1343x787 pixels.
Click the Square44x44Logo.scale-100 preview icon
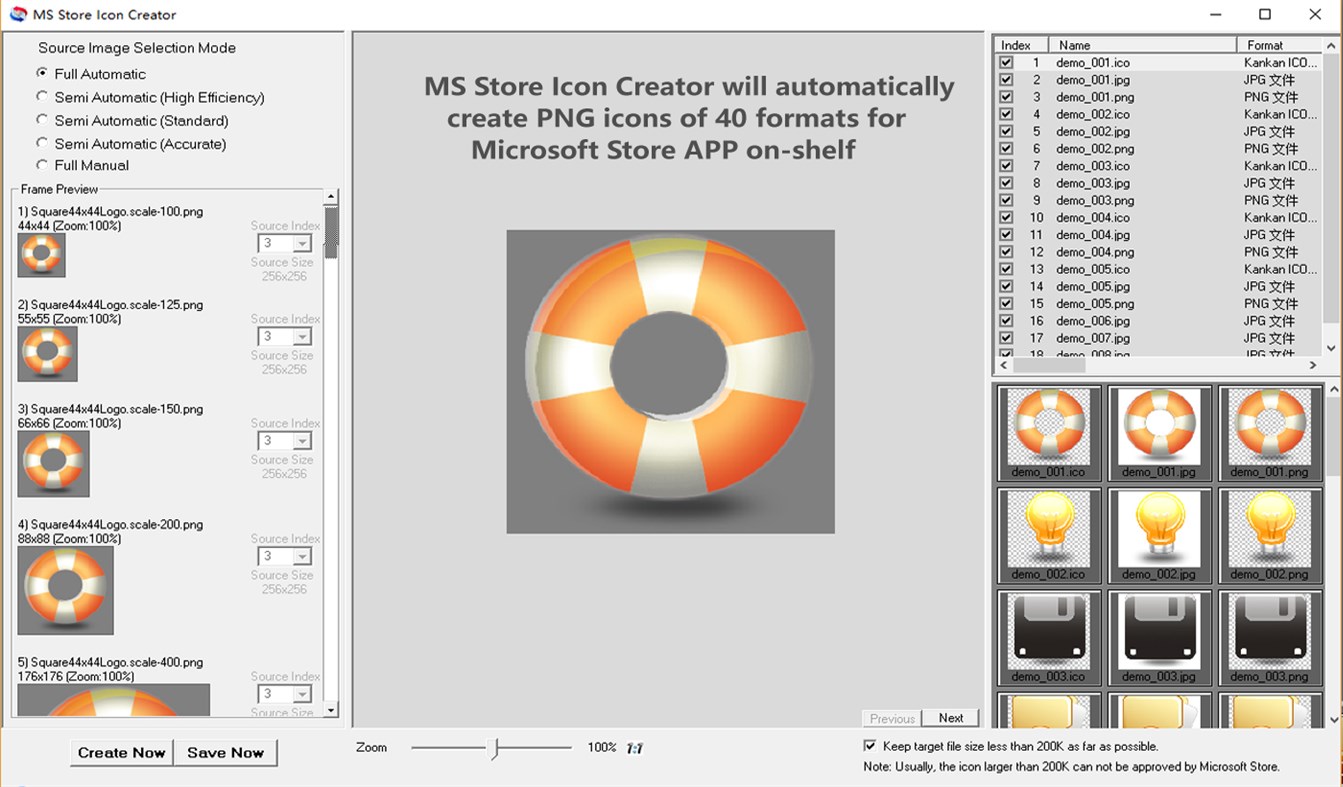click(41, 255)
